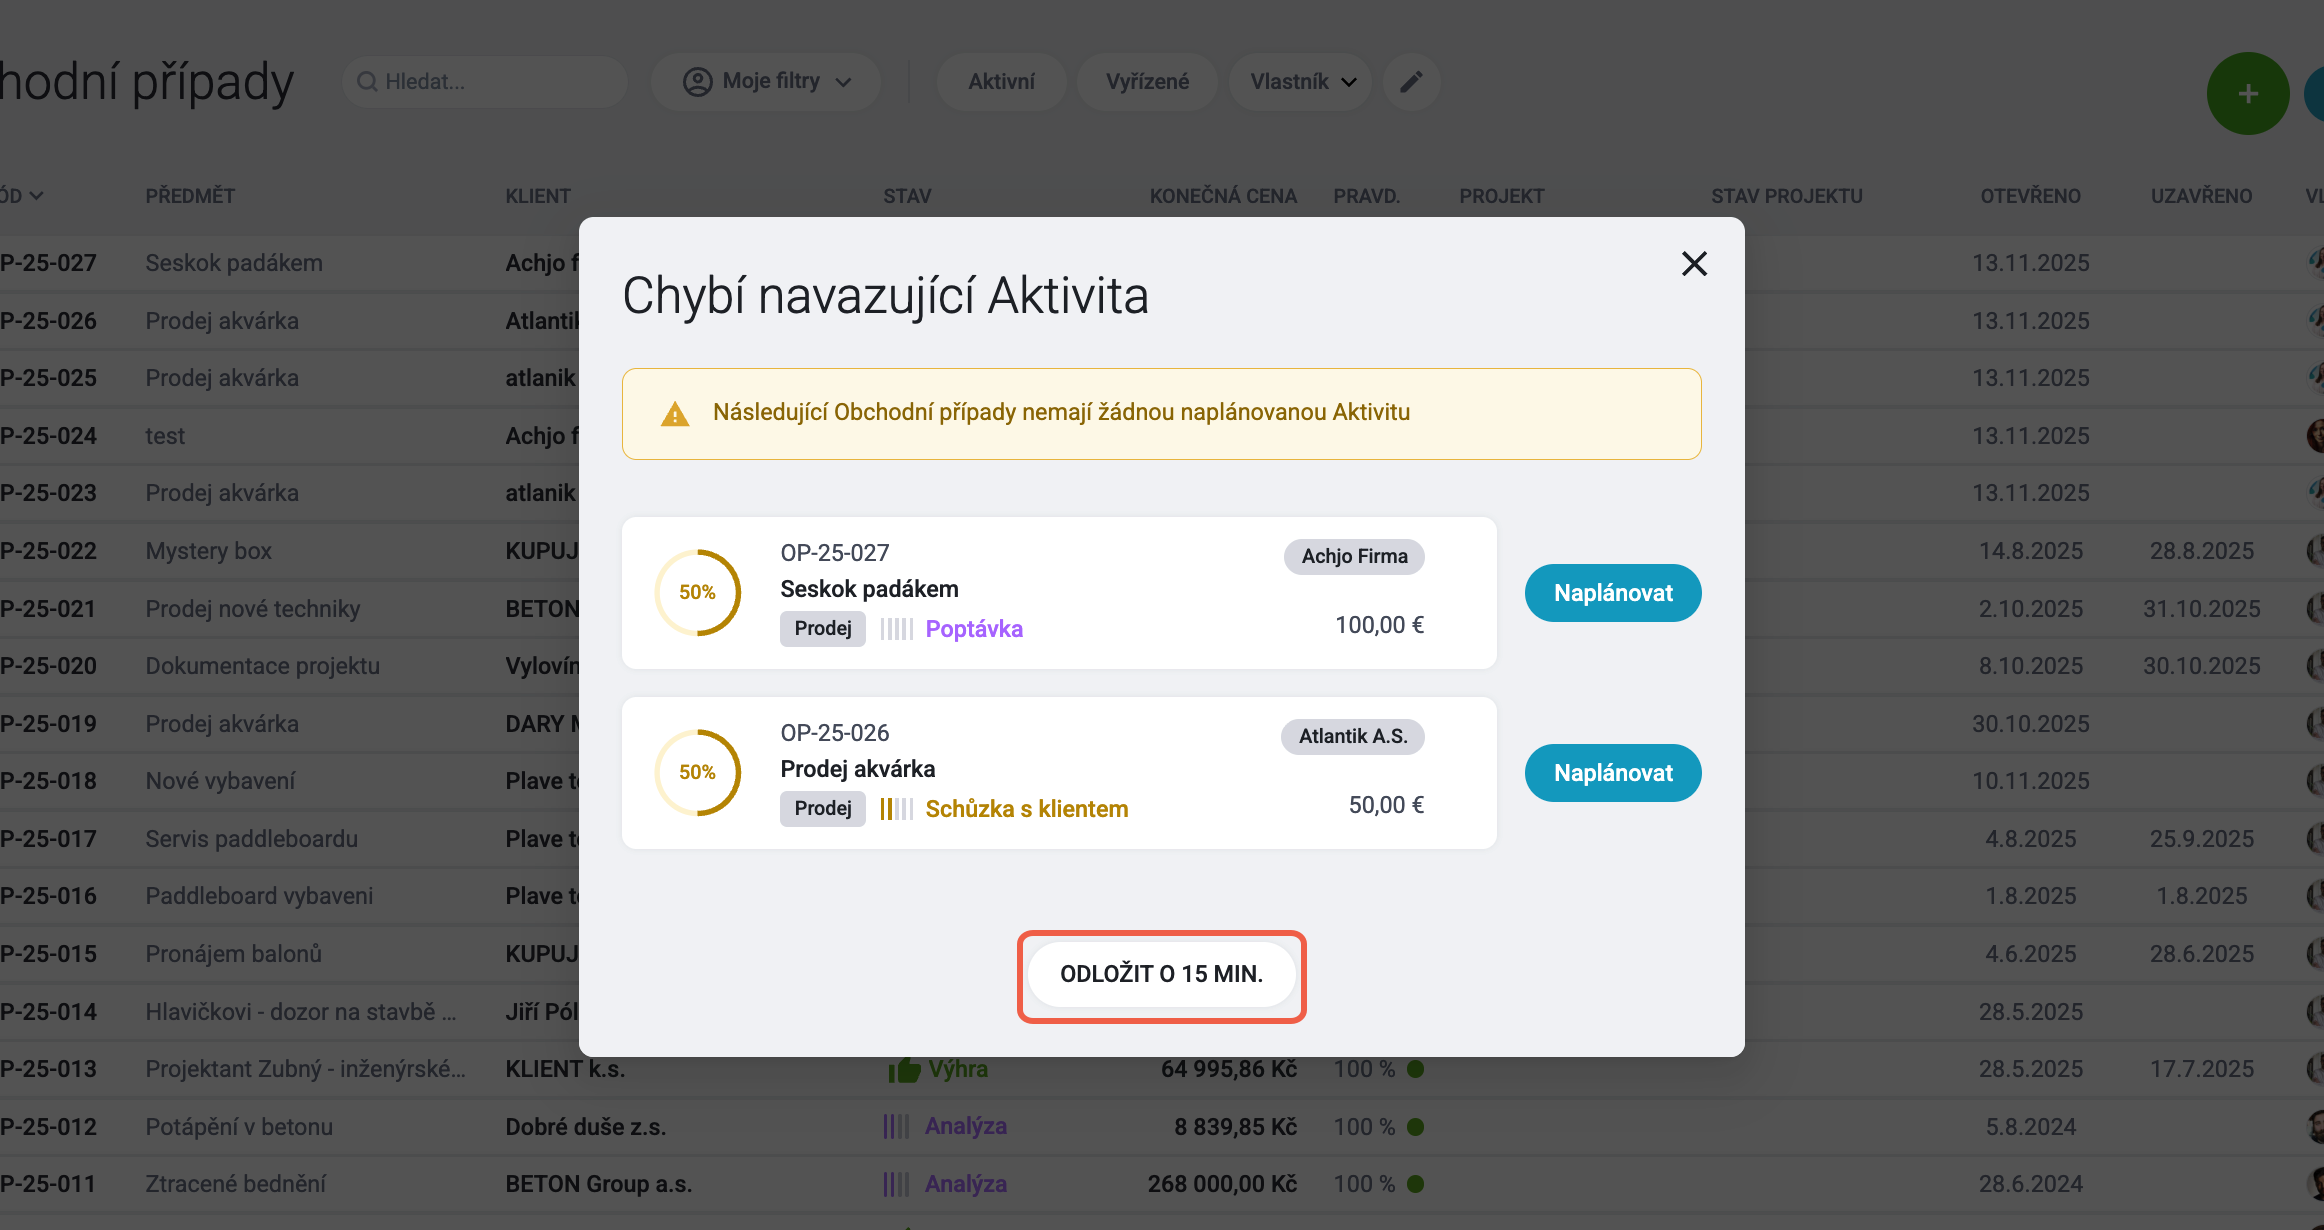Click stage bars icon next to Schůzka s klientem
2324x1230 pixels.
click(897, 809)
